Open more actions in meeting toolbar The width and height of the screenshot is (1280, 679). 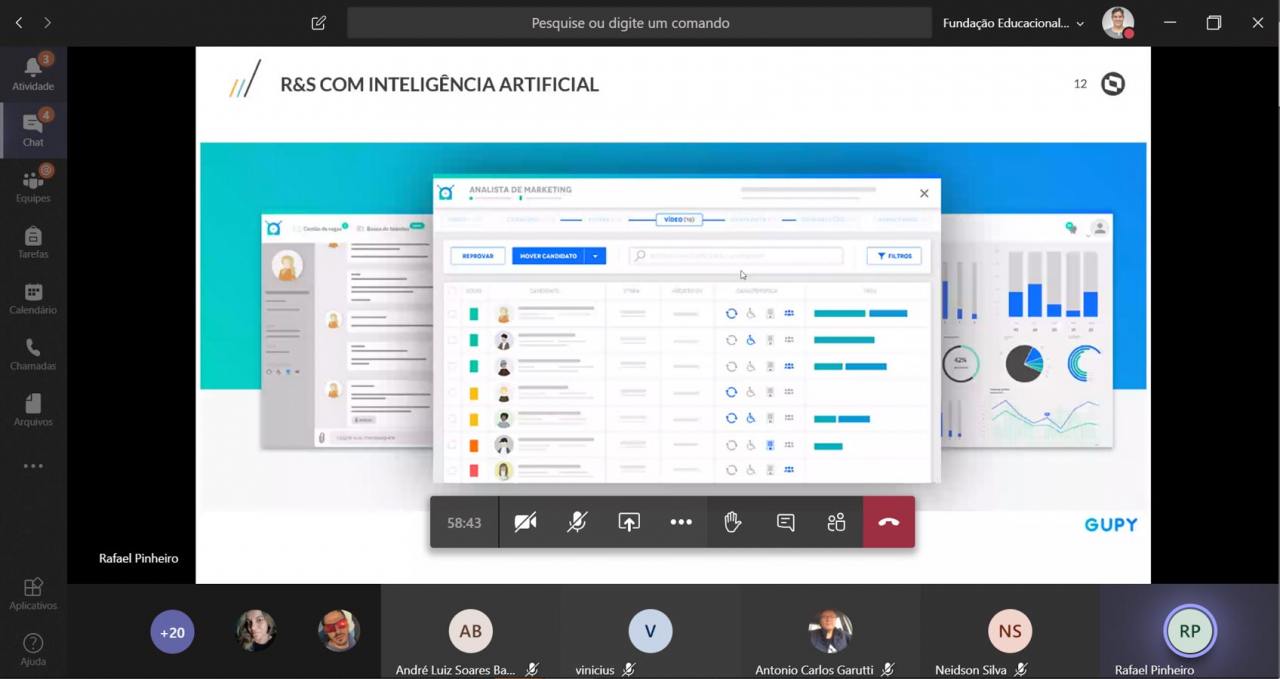pos(681,522)
